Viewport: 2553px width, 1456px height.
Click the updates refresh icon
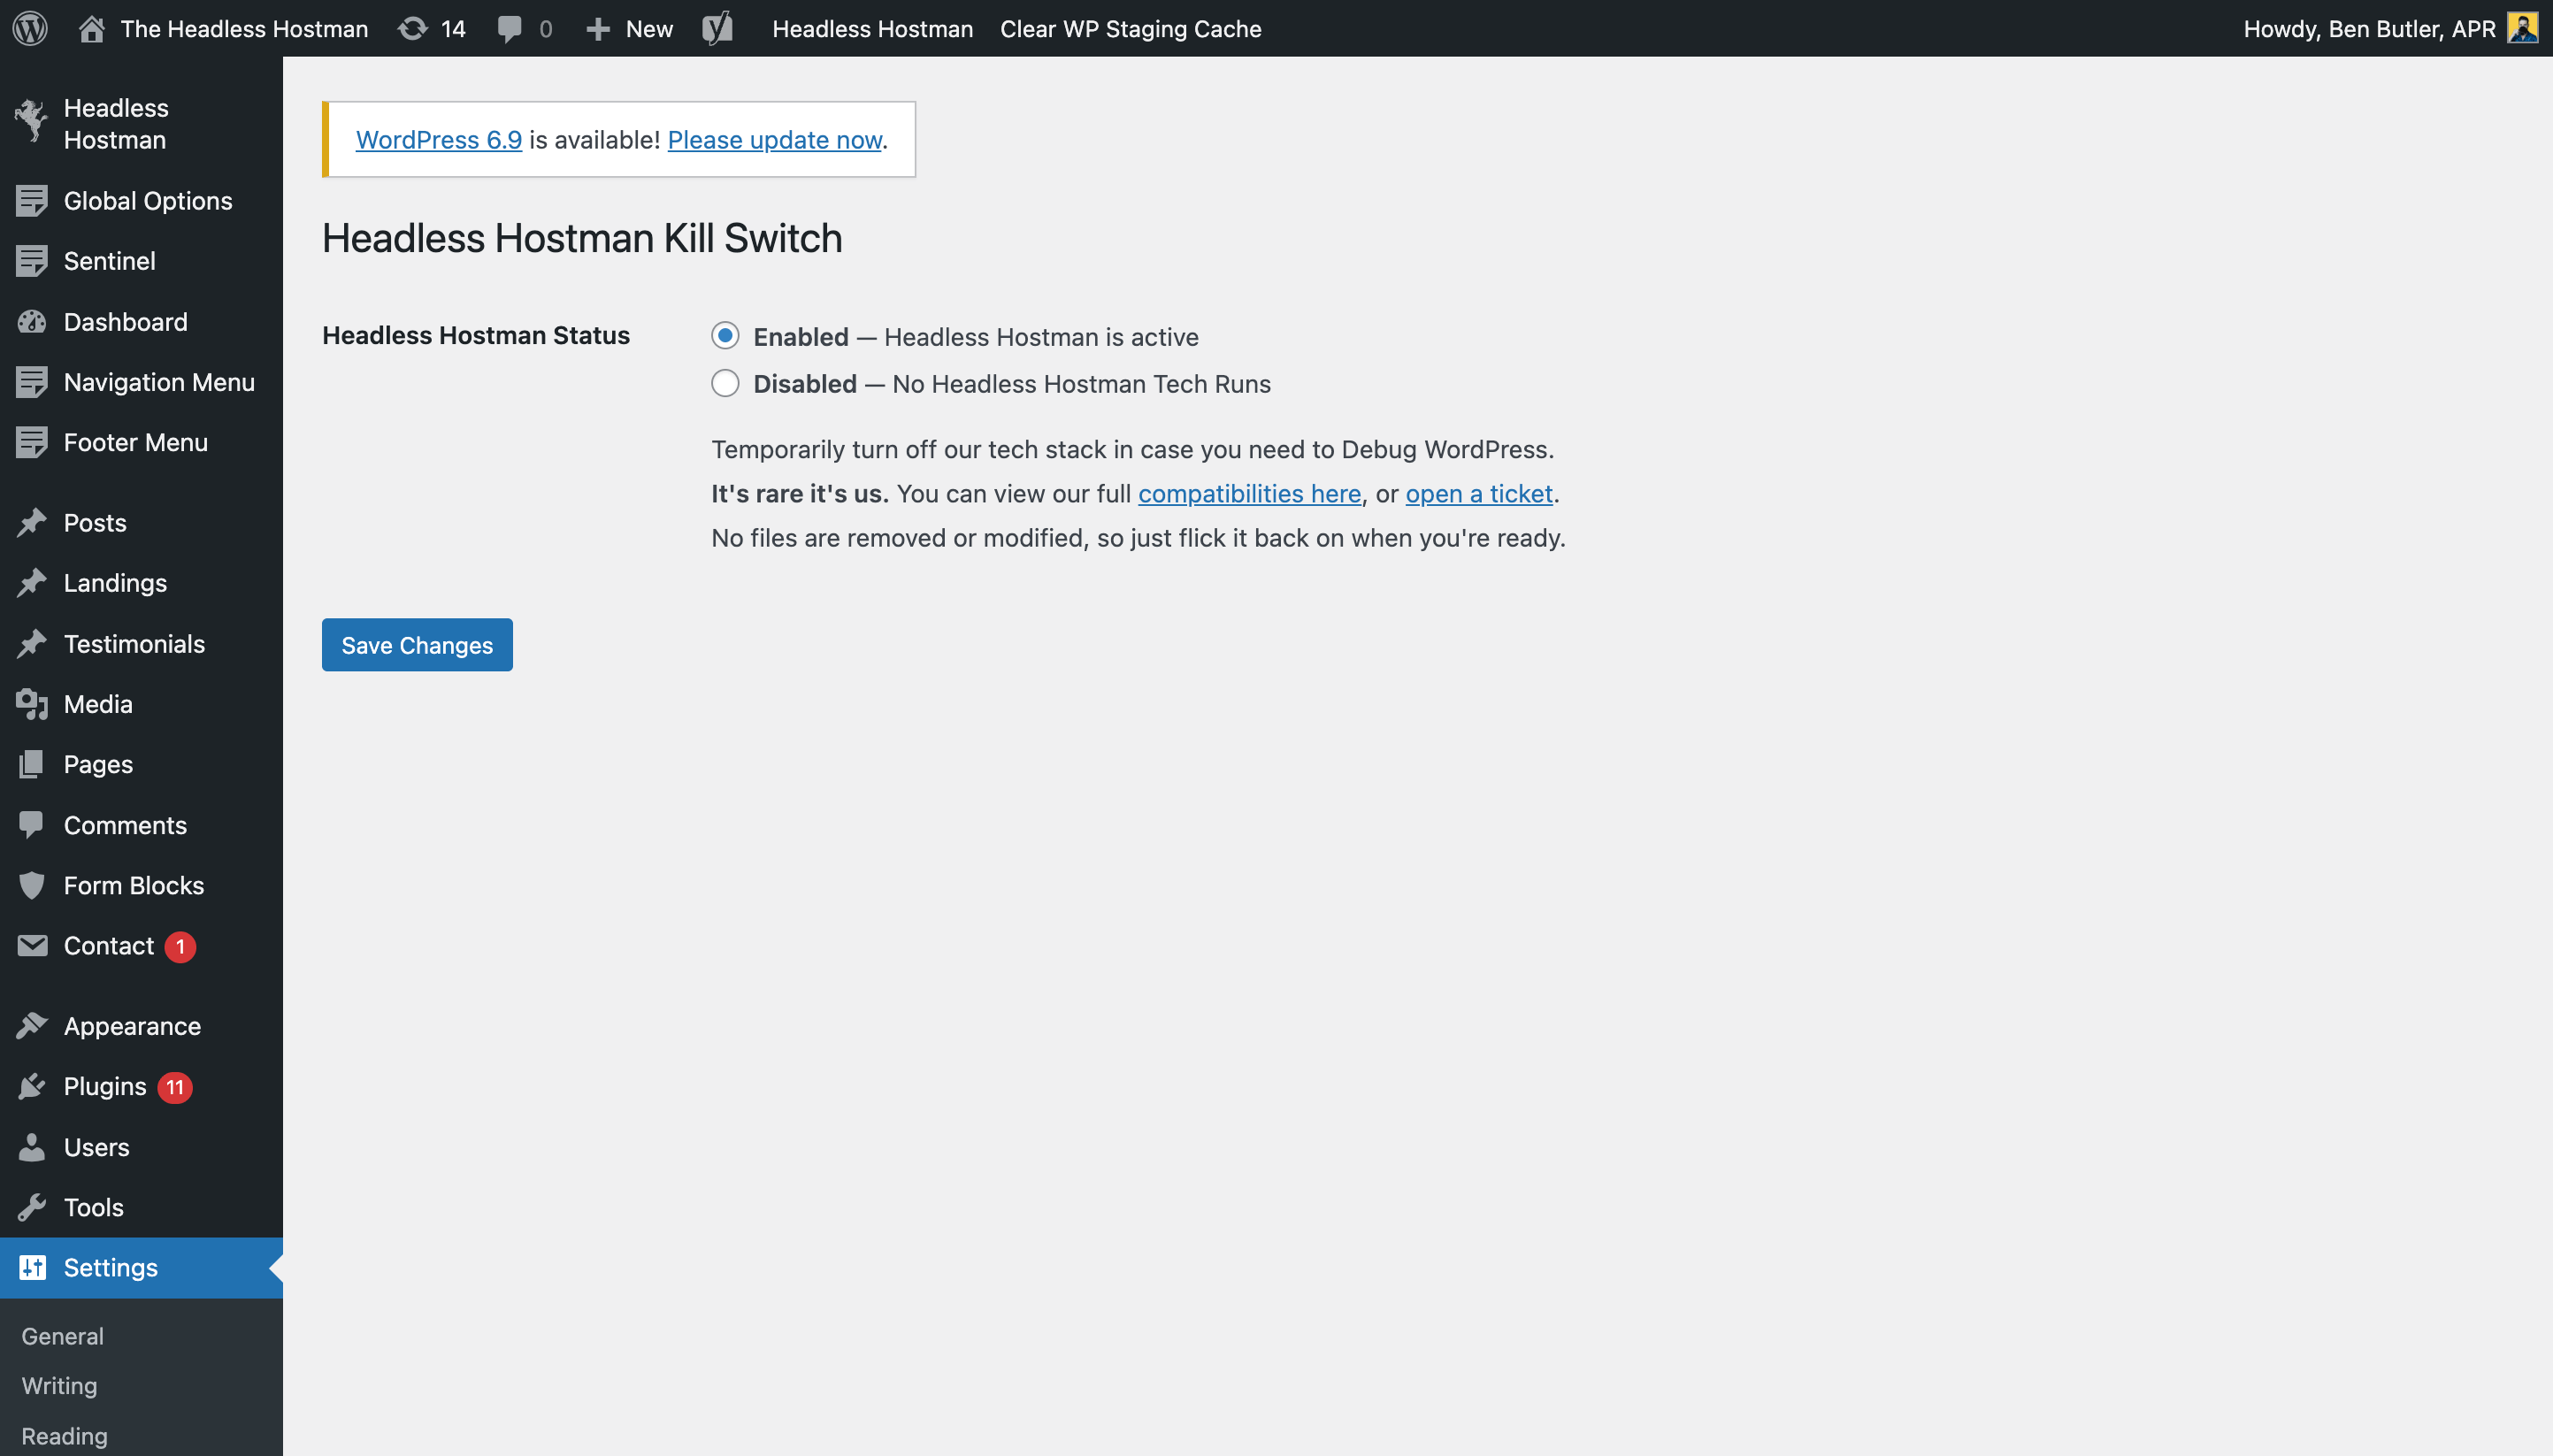[412, 28]
